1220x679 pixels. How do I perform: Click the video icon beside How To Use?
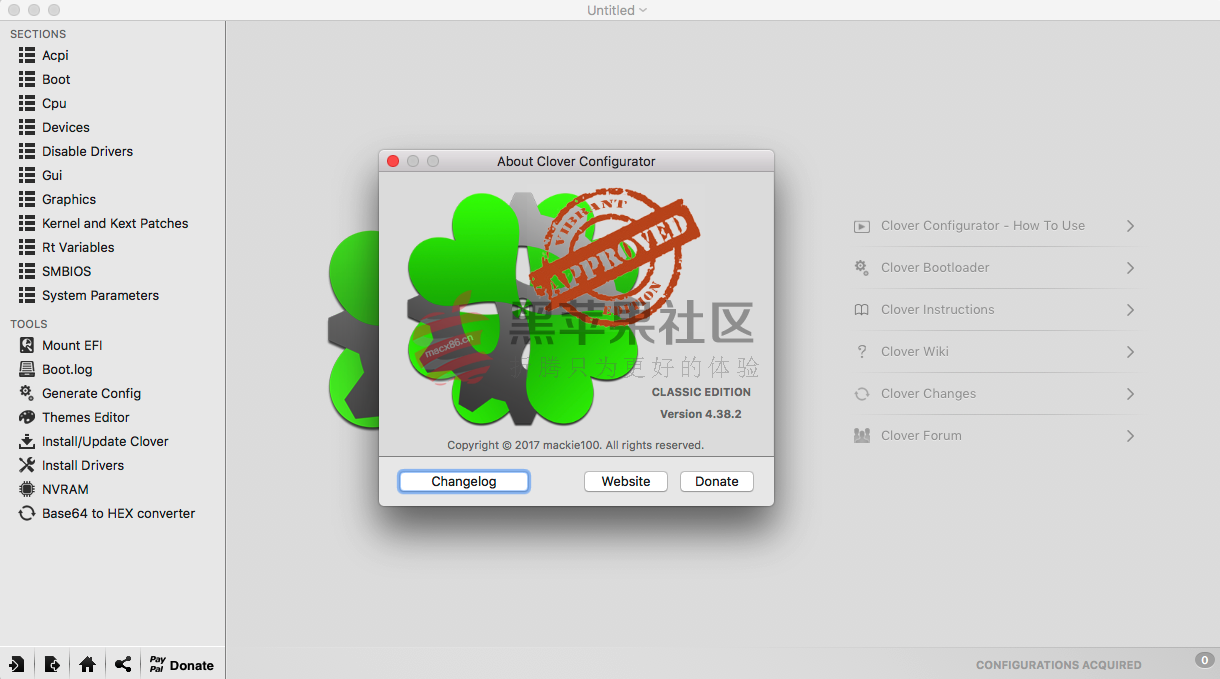(861, 226)
